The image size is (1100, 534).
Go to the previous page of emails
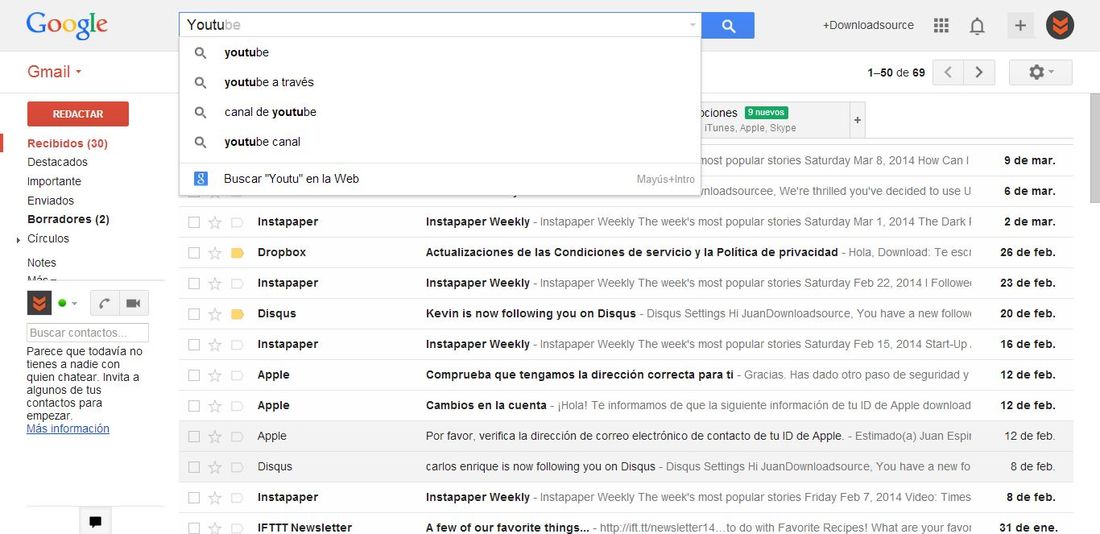948,72
